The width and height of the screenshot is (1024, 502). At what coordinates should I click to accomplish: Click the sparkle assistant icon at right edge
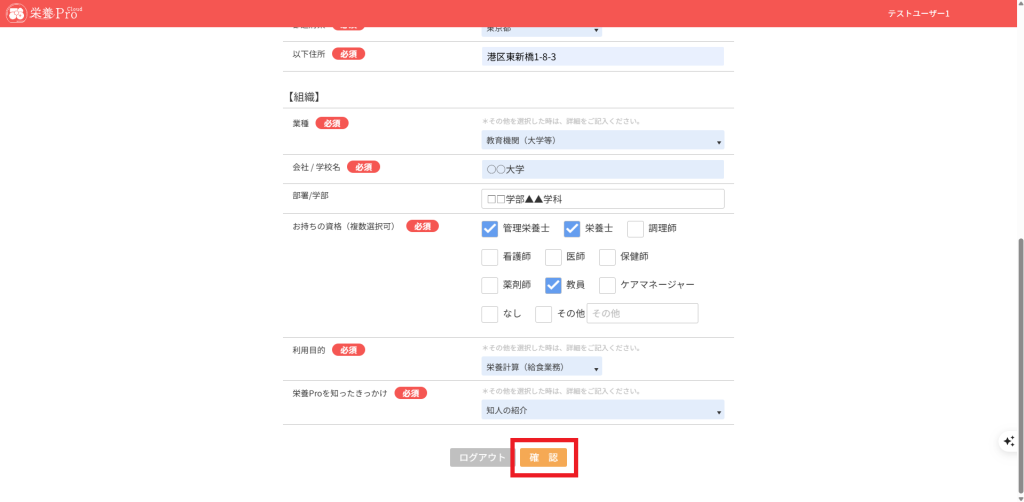(x=1010, y=441)
